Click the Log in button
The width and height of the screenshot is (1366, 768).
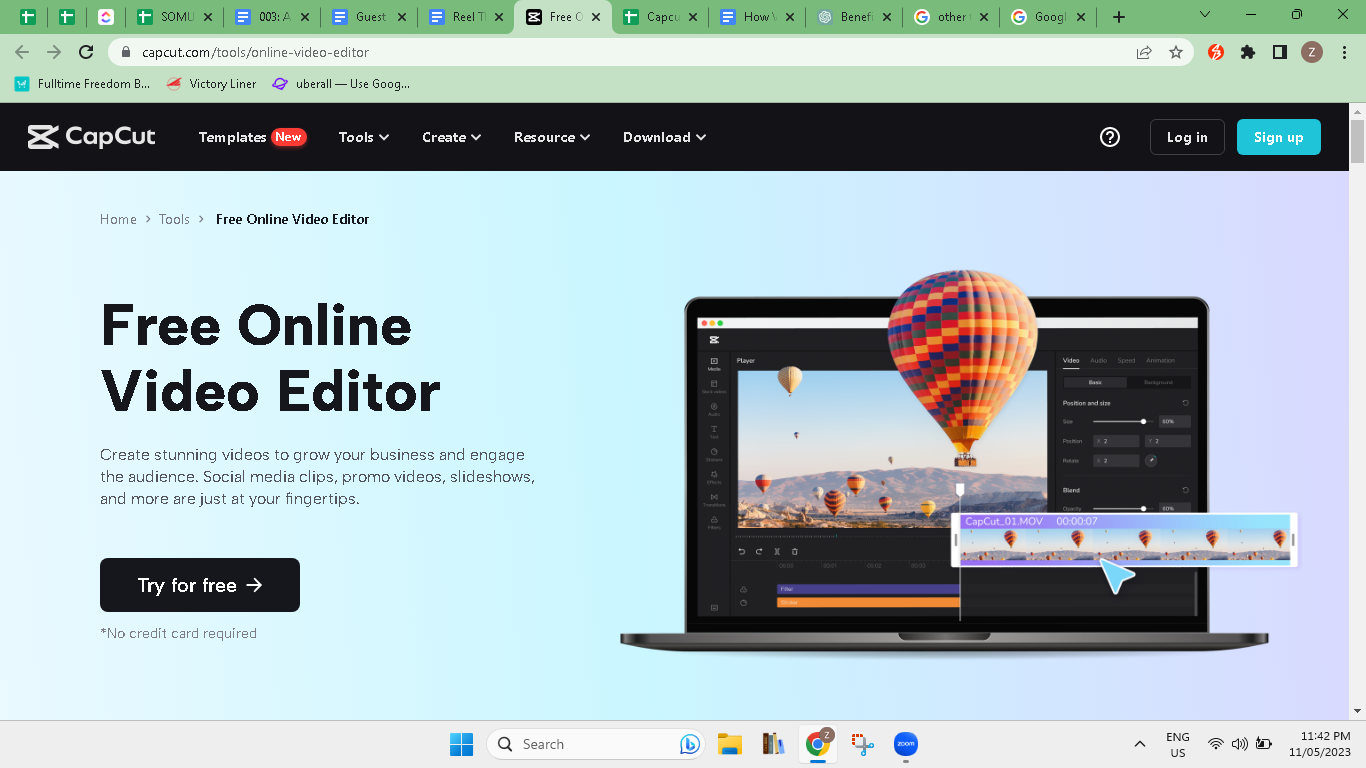pos(1187,137)
